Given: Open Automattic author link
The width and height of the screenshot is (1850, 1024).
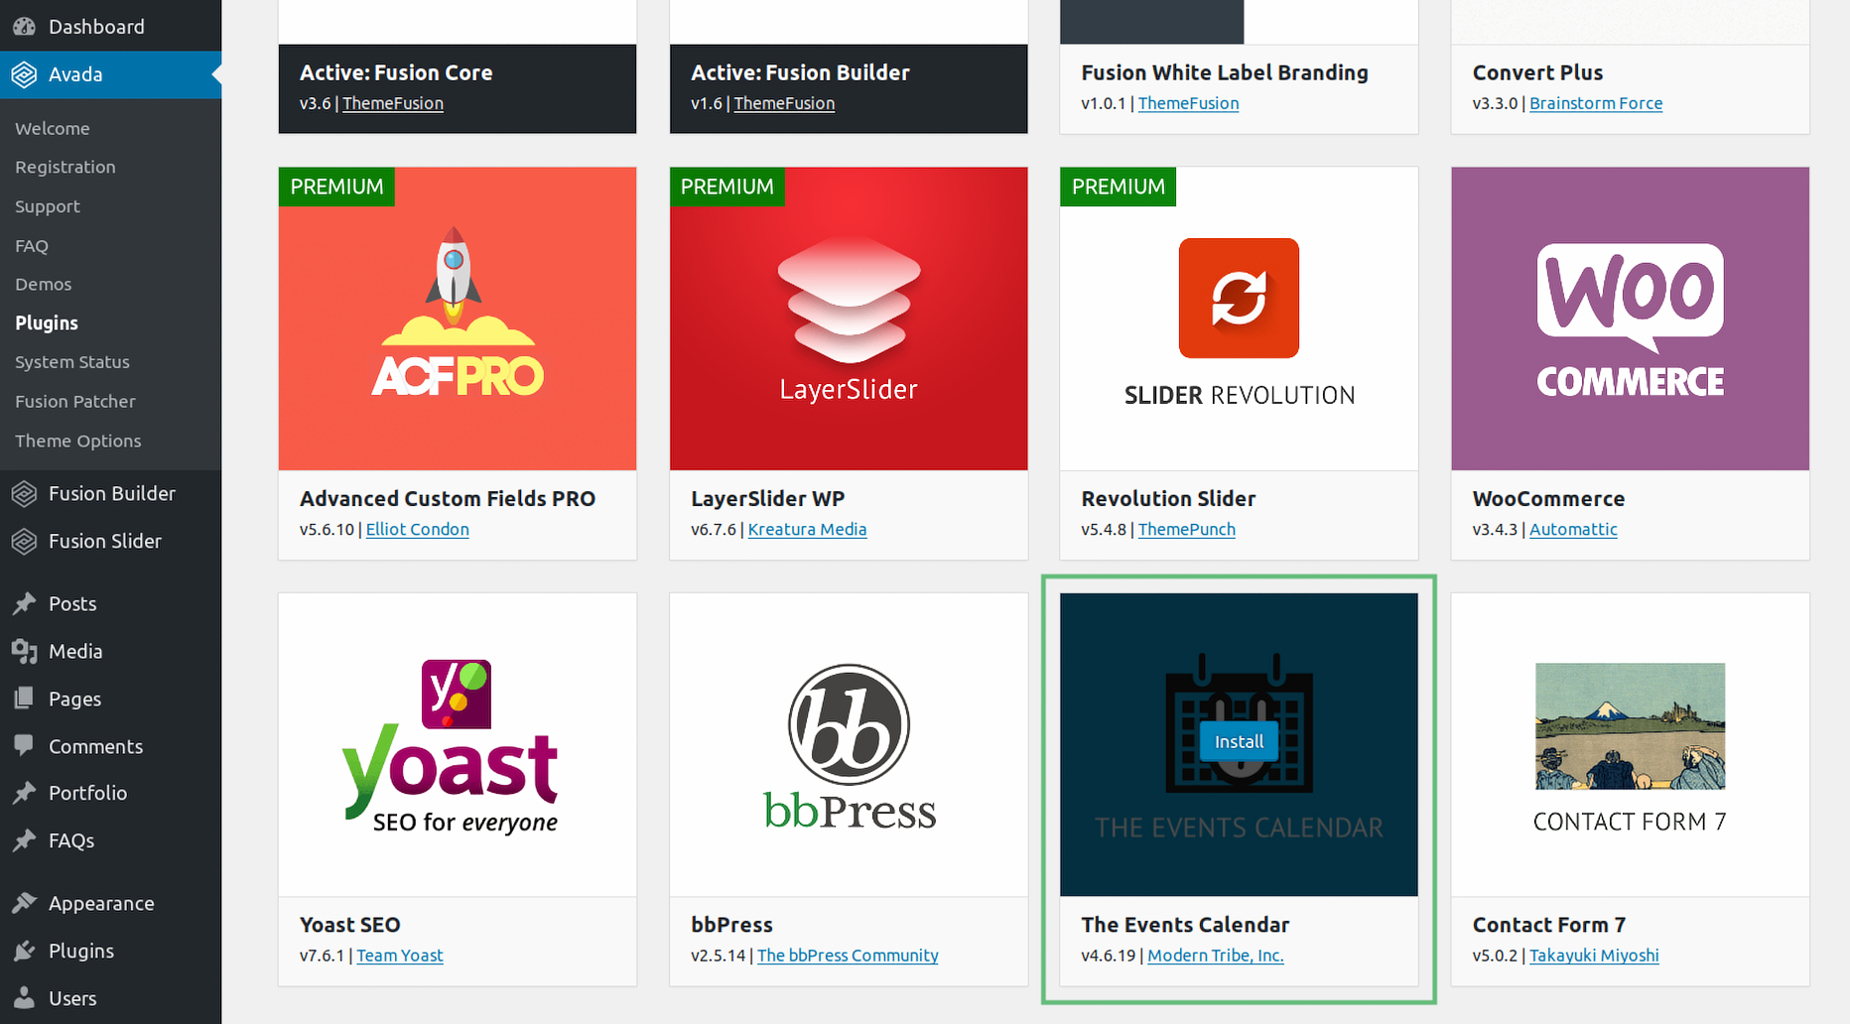Looking at the screenshot, I should click(1573, 529).
